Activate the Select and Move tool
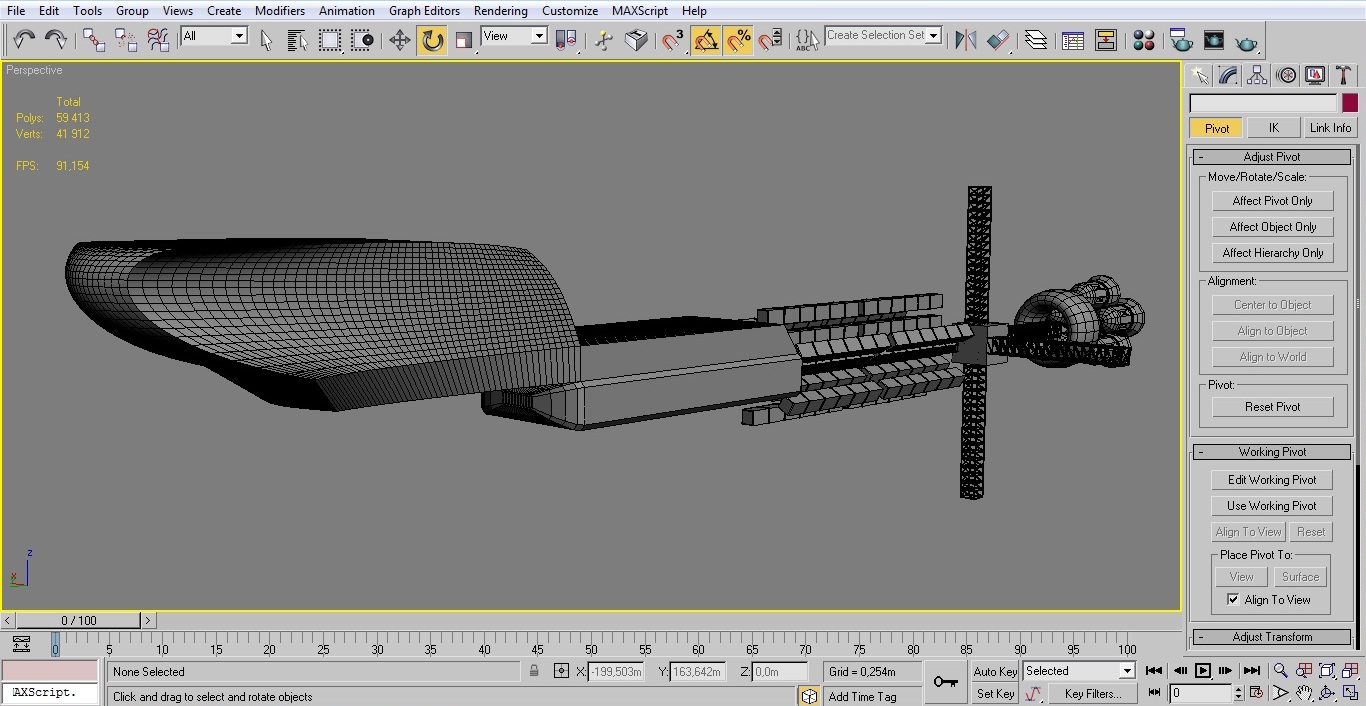 click(399, 40)
